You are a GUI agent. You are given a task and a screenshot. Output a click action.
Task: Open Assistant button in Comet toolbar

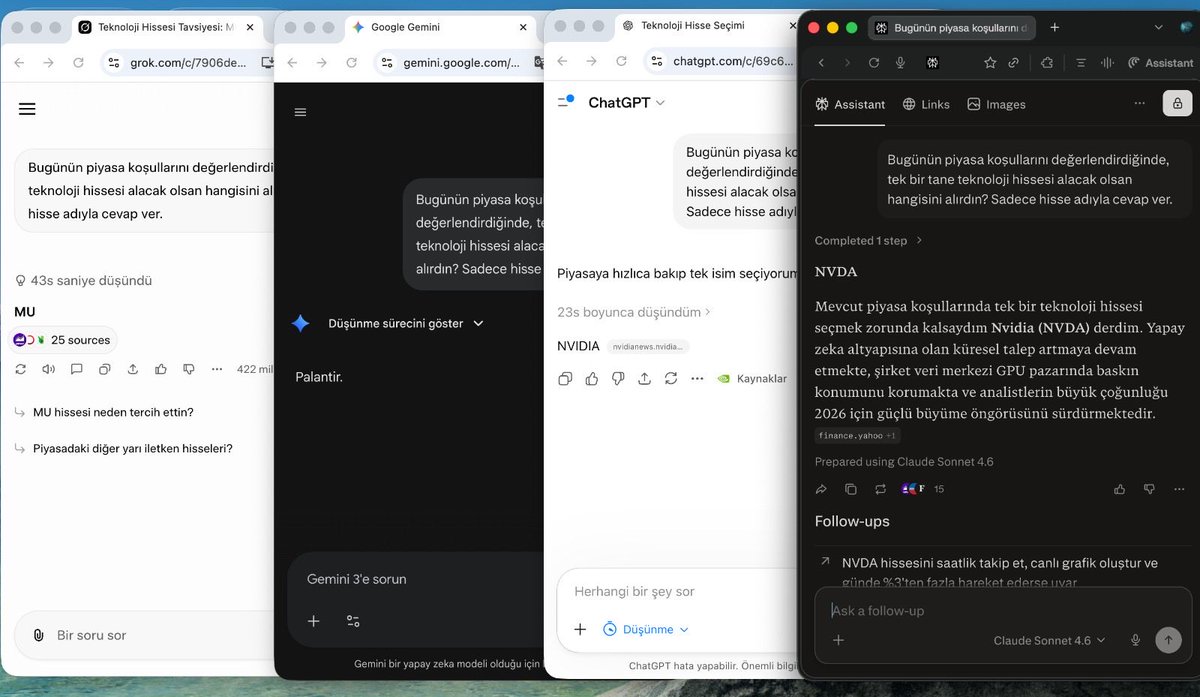(1160, 63)
